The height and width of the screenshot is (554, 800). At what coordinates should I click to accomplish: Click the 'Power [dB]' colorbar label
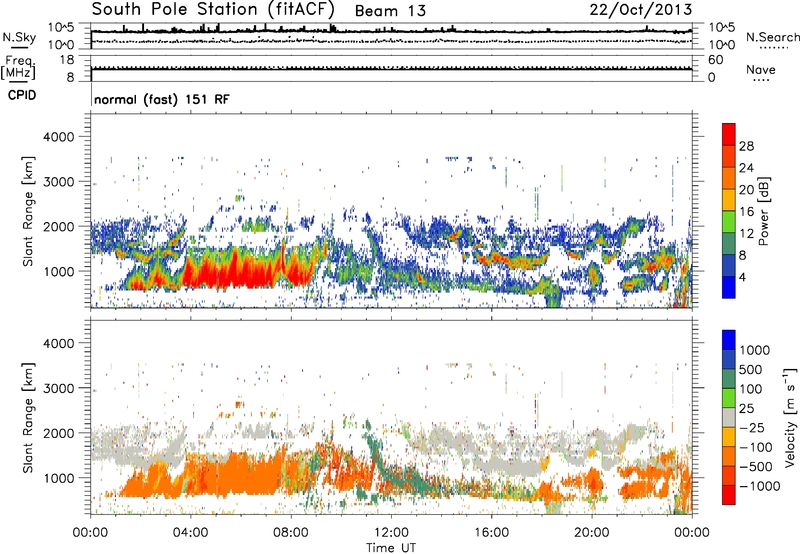pos(763,211)
